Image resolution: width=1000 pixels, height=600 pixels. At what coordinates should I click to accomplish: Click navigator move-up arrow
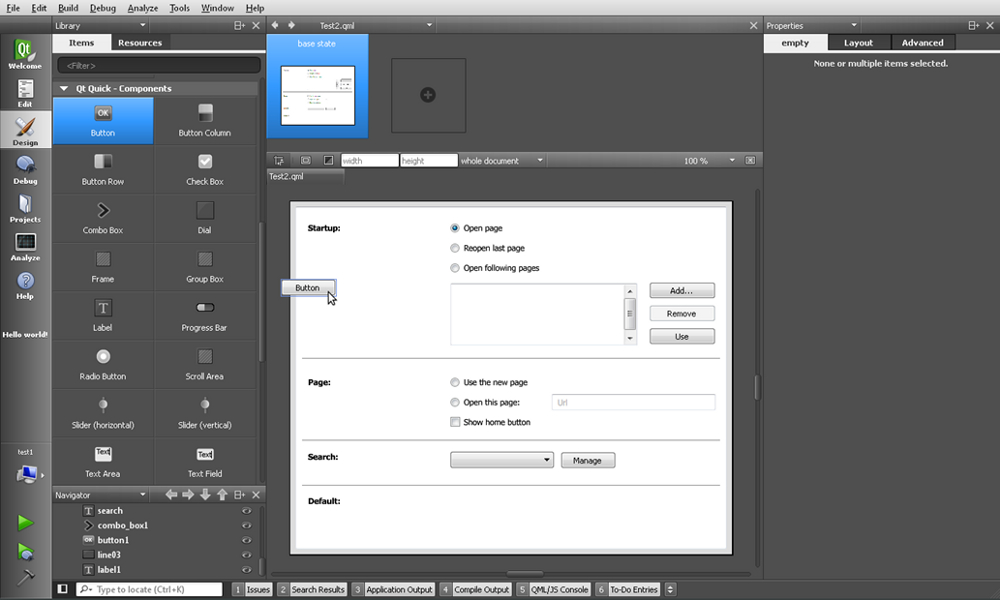[222, 495]
